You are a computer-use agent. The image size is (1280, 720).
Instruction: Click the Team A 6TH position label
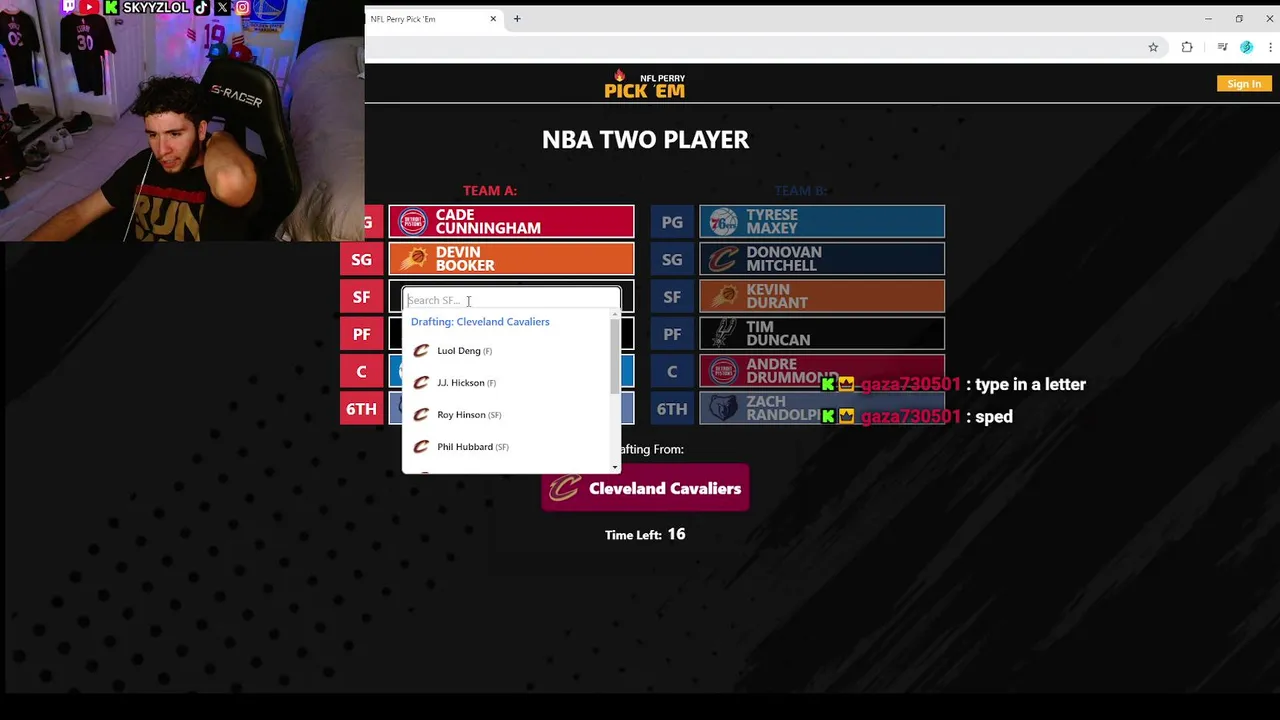click(361, 409)
